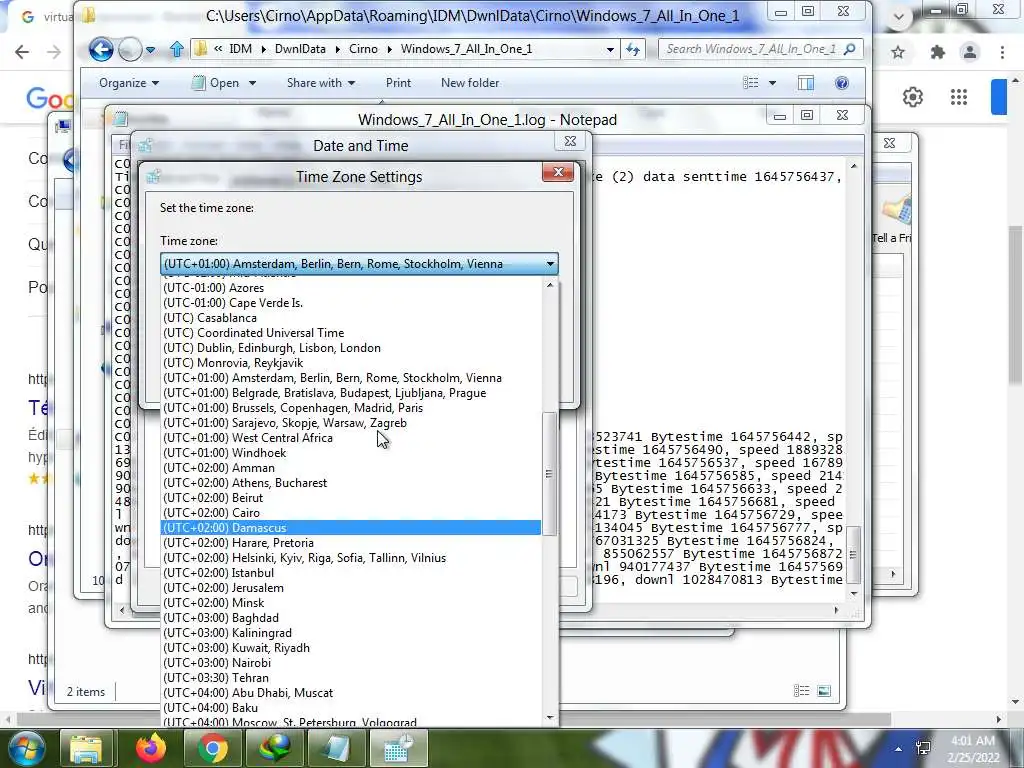The height and width of the screenshot is (768, 1024).
Task: Expand the Explorer address bar history dropdown
Action: [610, 49]
